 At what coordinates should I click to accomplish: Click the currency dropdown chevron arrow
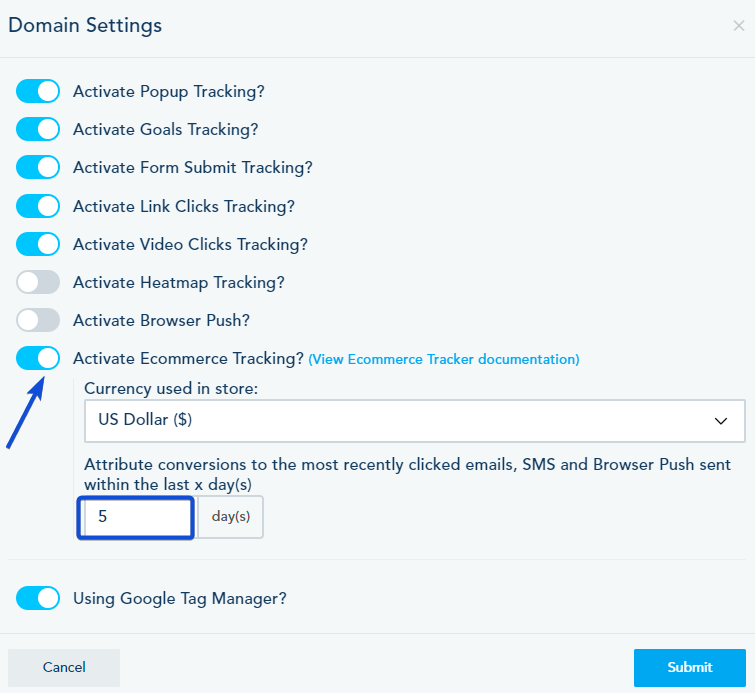click(721, 421)
